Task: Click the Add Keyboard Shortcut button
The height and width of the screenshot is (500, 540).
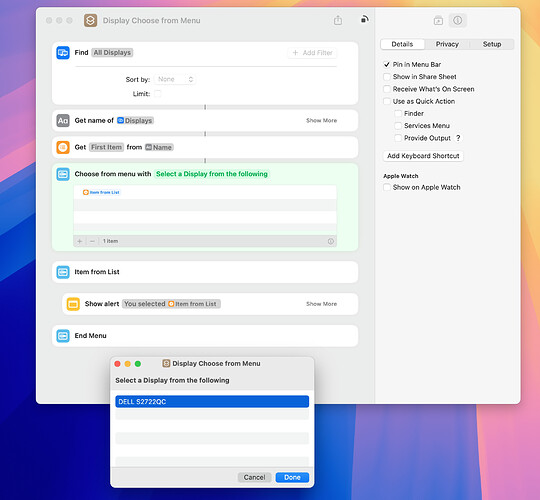Action: tap(423, 156)
